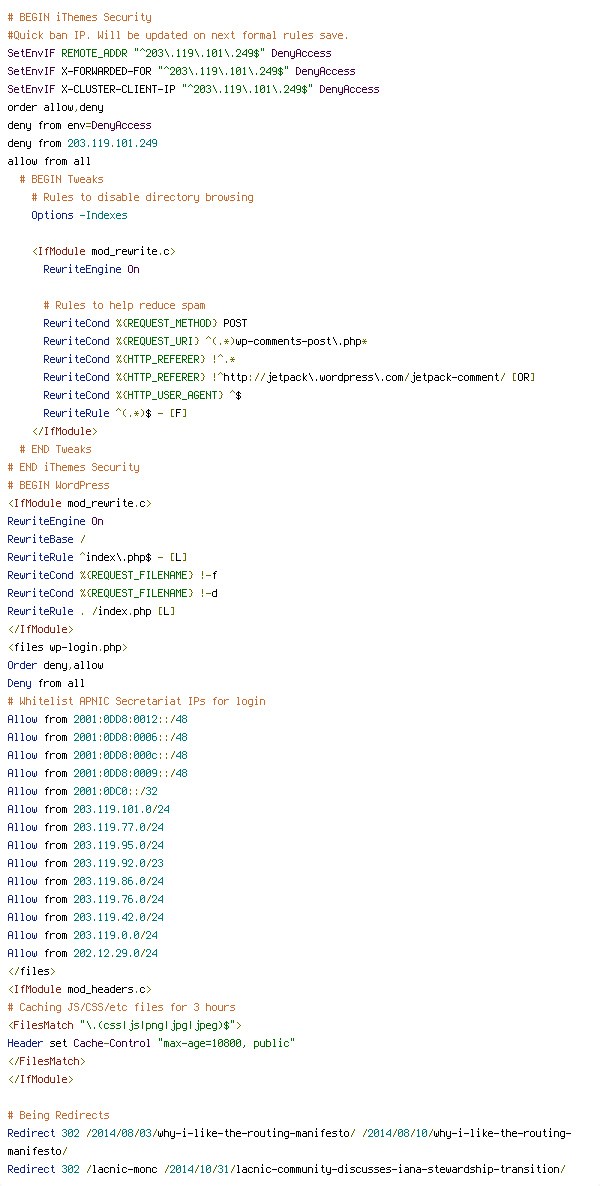Click the '#Quick ban IP' comment line
600x1186 pixels.
pyautogui.click(x=179, y=36)
